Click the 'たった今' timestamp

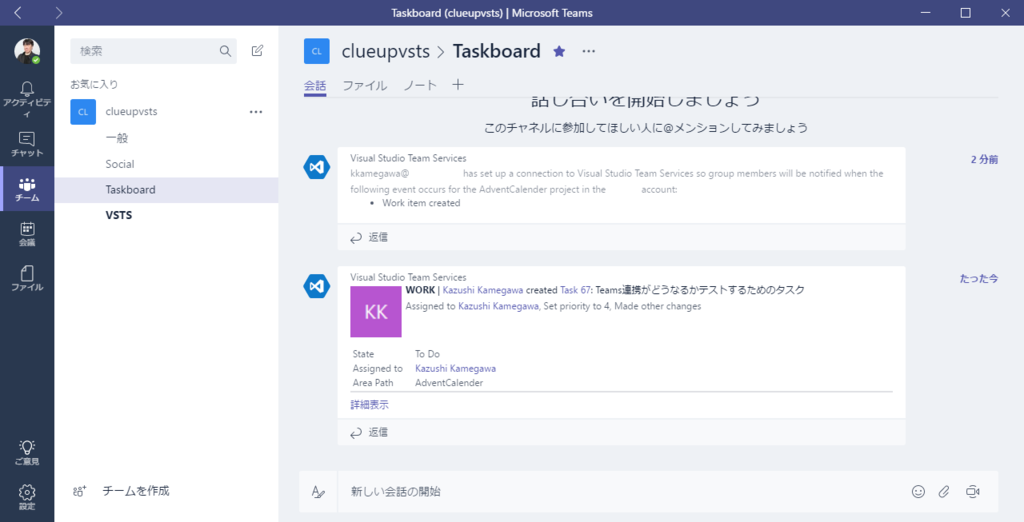[978, 278]
